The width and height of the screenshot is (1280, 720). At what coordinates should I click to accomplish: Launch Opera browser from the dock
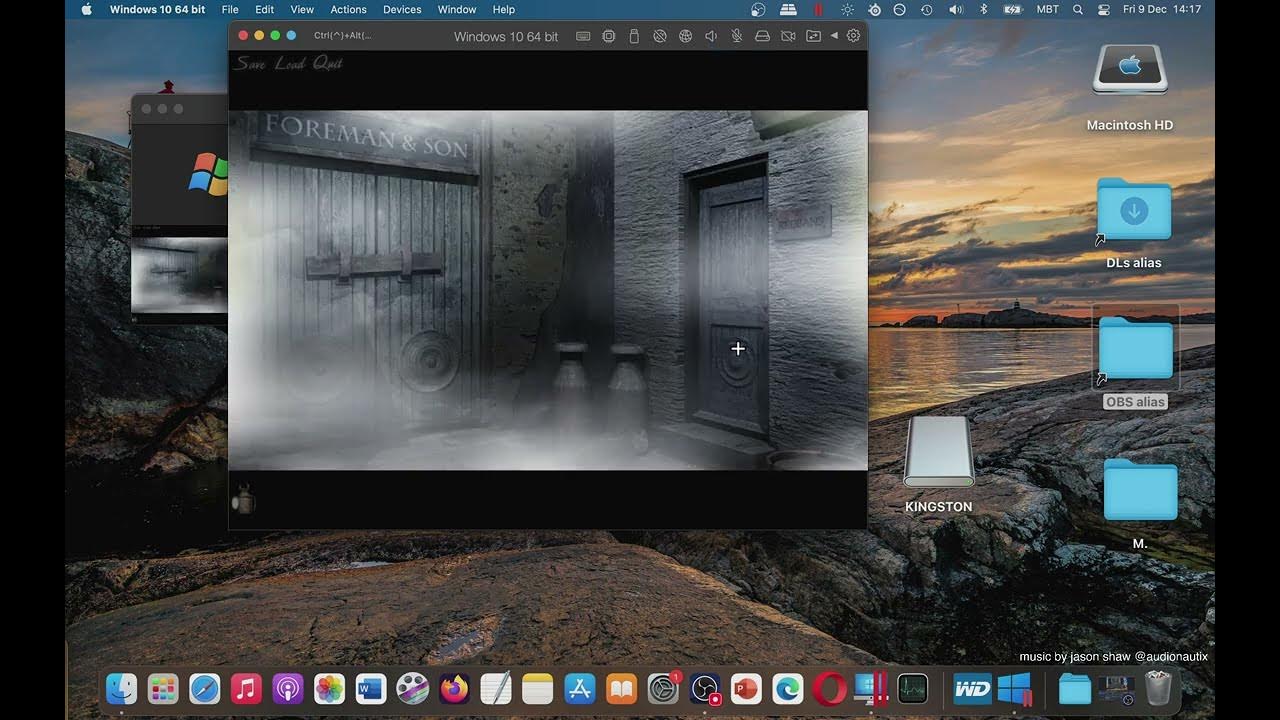coord(830,688)
